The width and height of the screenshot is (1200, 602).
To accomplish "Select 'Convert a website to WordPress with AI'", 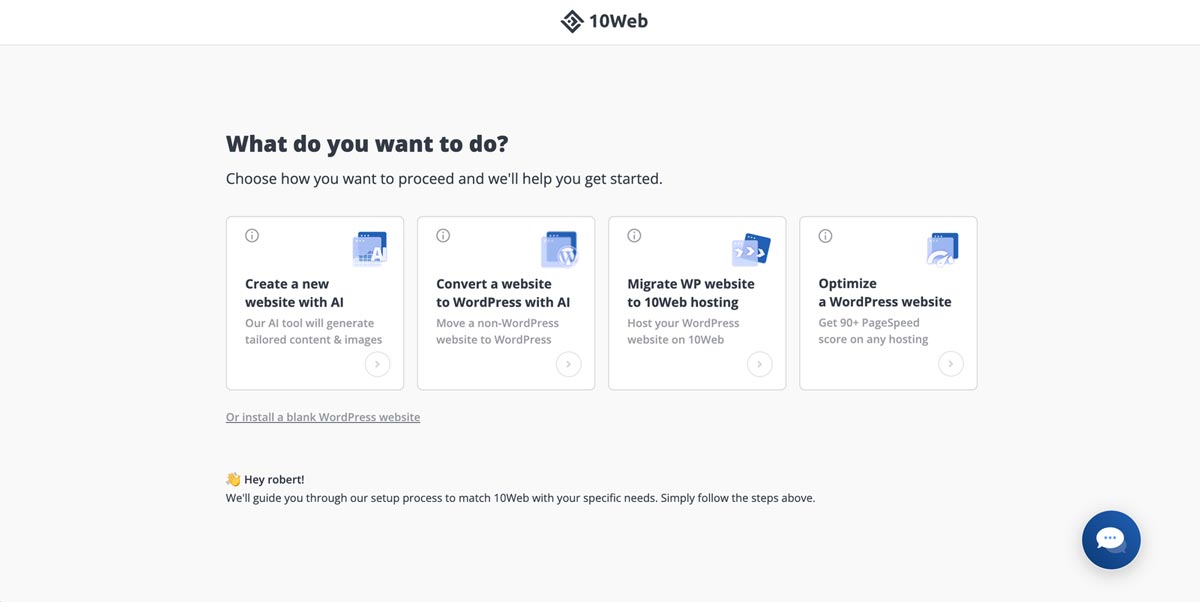I will coord(503,293).
